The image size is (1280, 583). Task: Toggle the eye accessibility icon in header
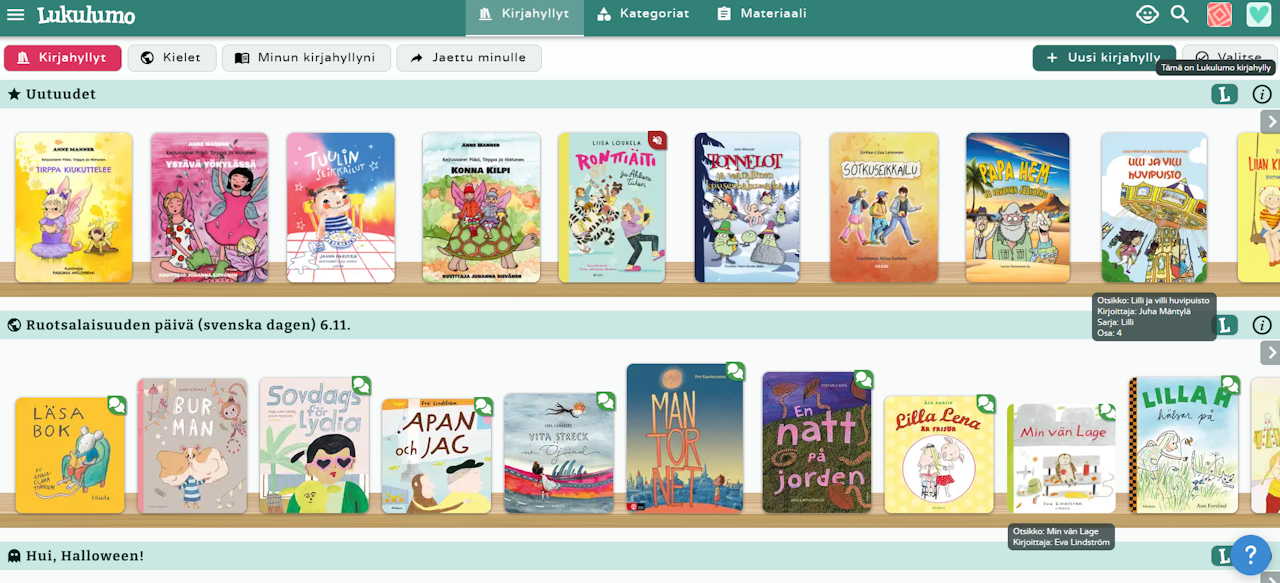pyautogui.click(x=1147, y=14)
